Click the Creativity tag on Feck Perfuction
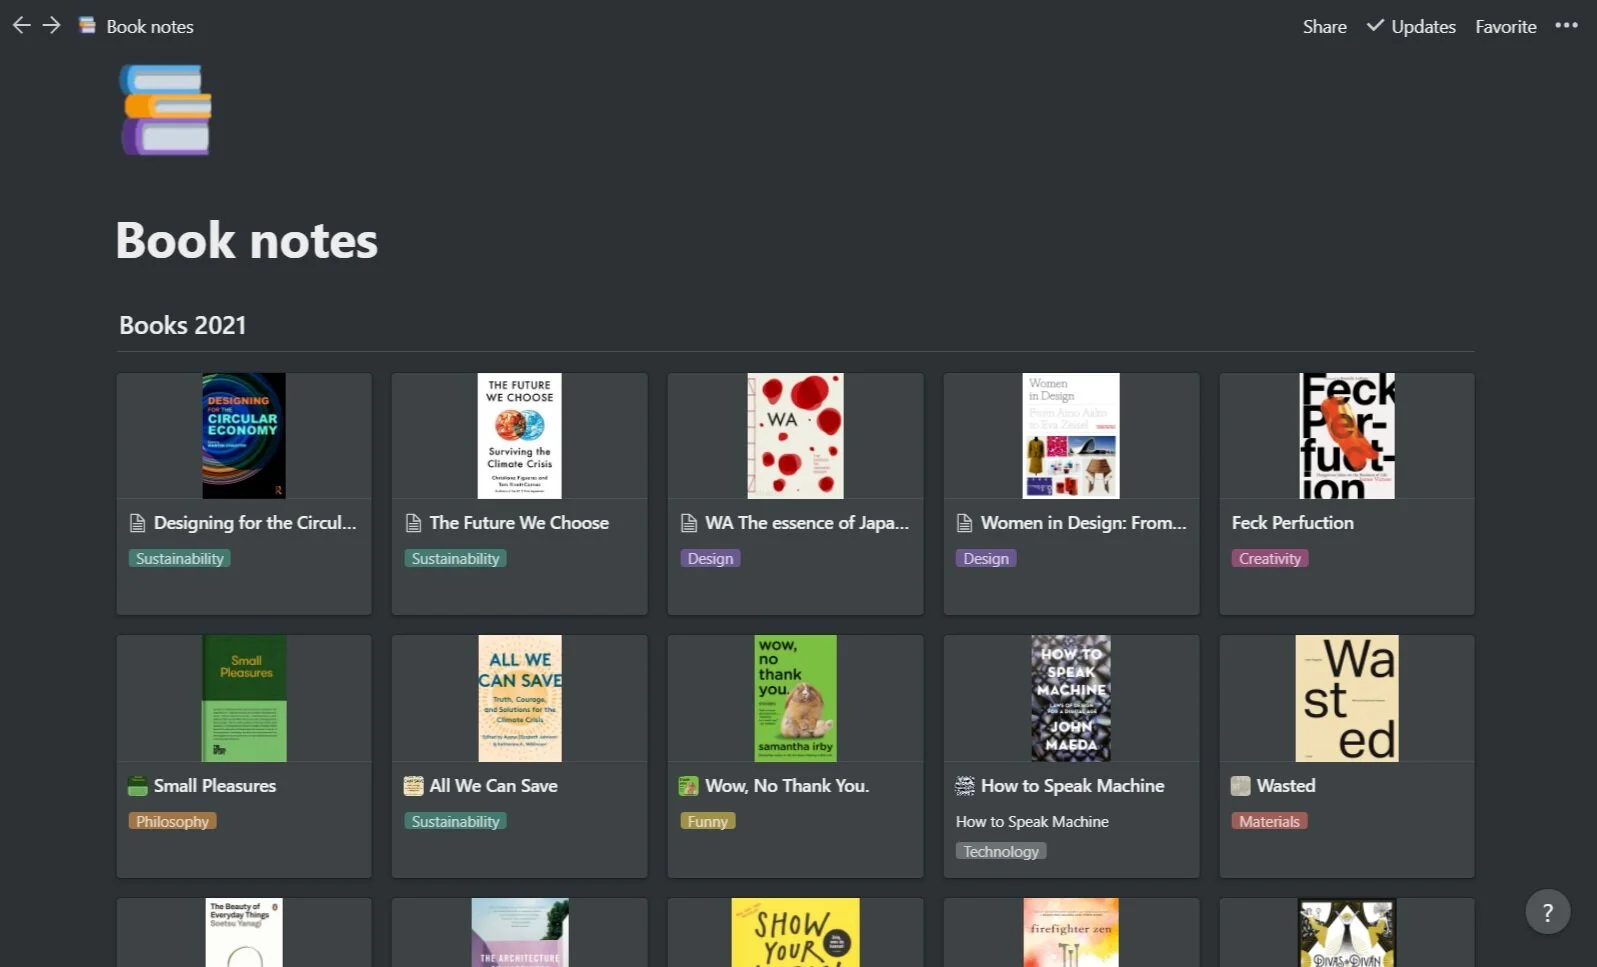1597x967 pixels. pos(1270,559)
